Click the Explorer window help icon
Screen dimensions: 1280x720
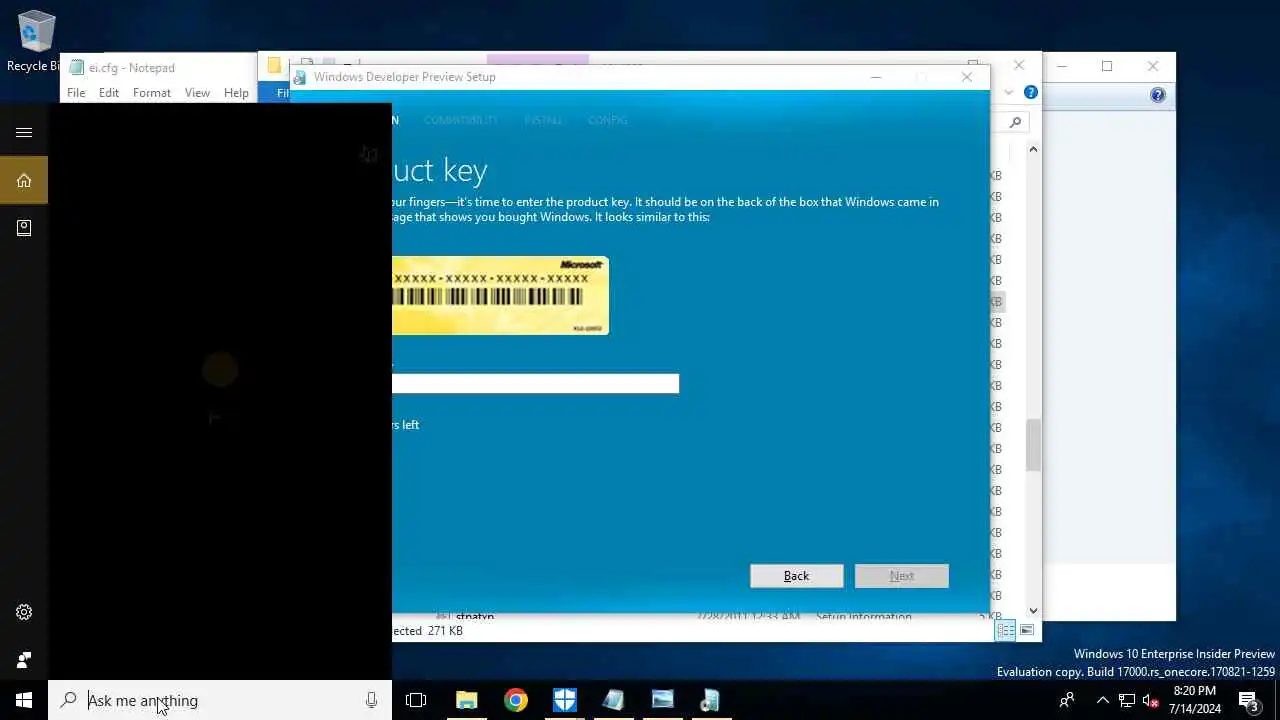1031,93
